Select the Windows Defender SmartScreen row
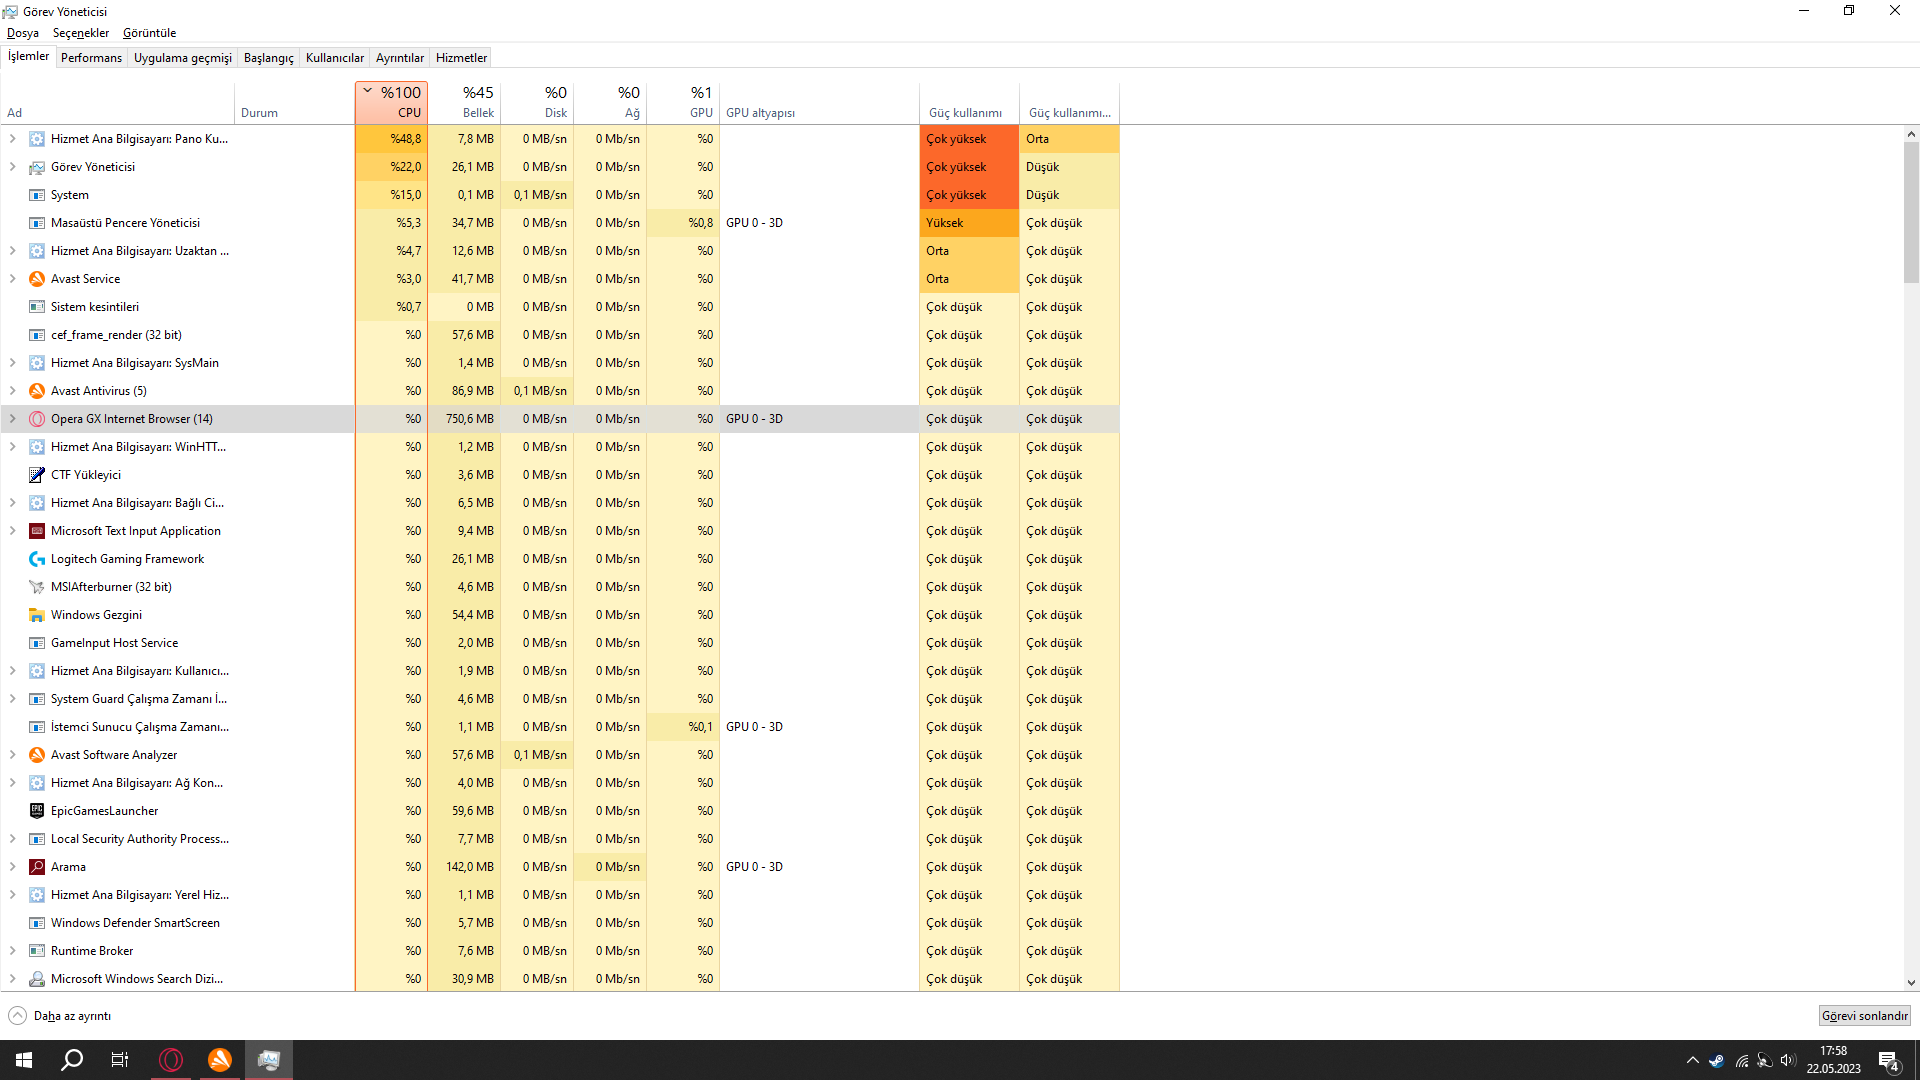Viewport: 1920px width, 1080px height. tap(559, 923)
